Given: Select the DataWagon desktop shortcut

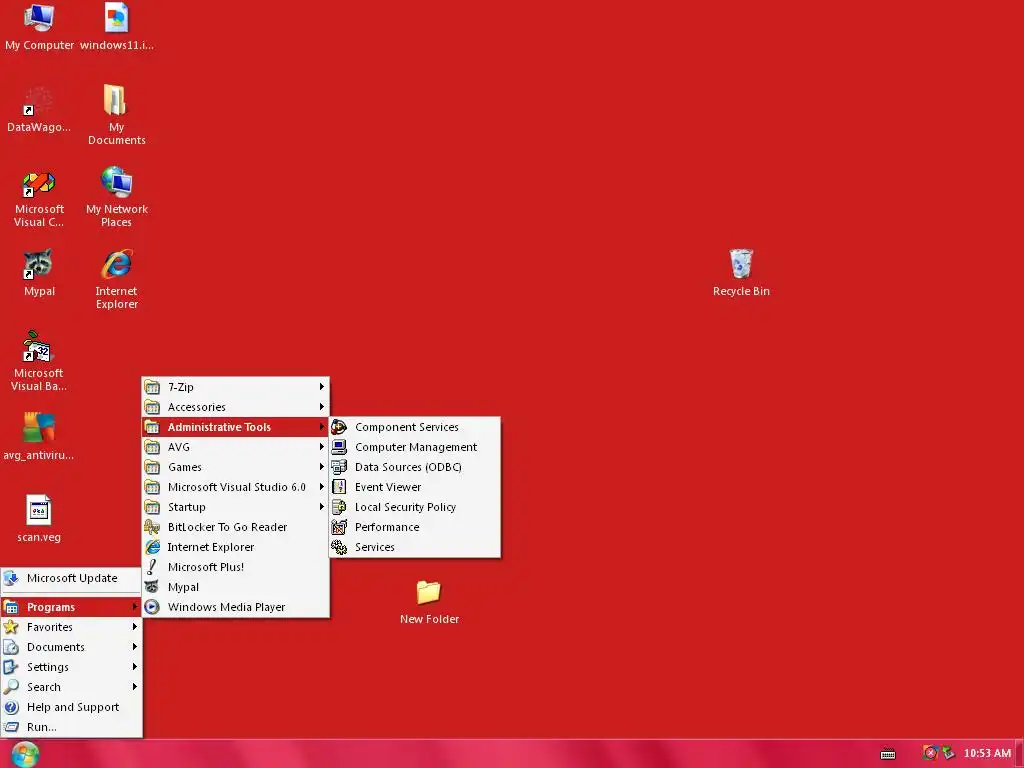Looking at the screenshot, I should coord(39,109).
